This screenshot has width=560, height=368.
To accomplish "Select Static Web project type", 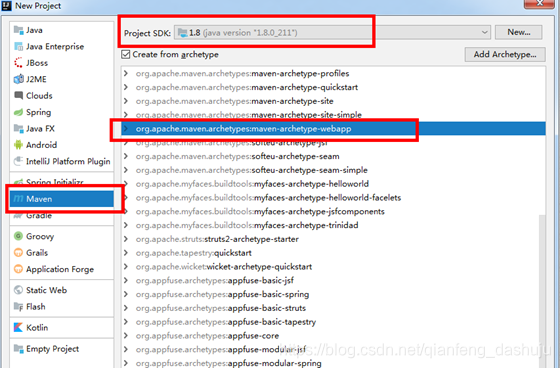I will (x=62, y=290).
